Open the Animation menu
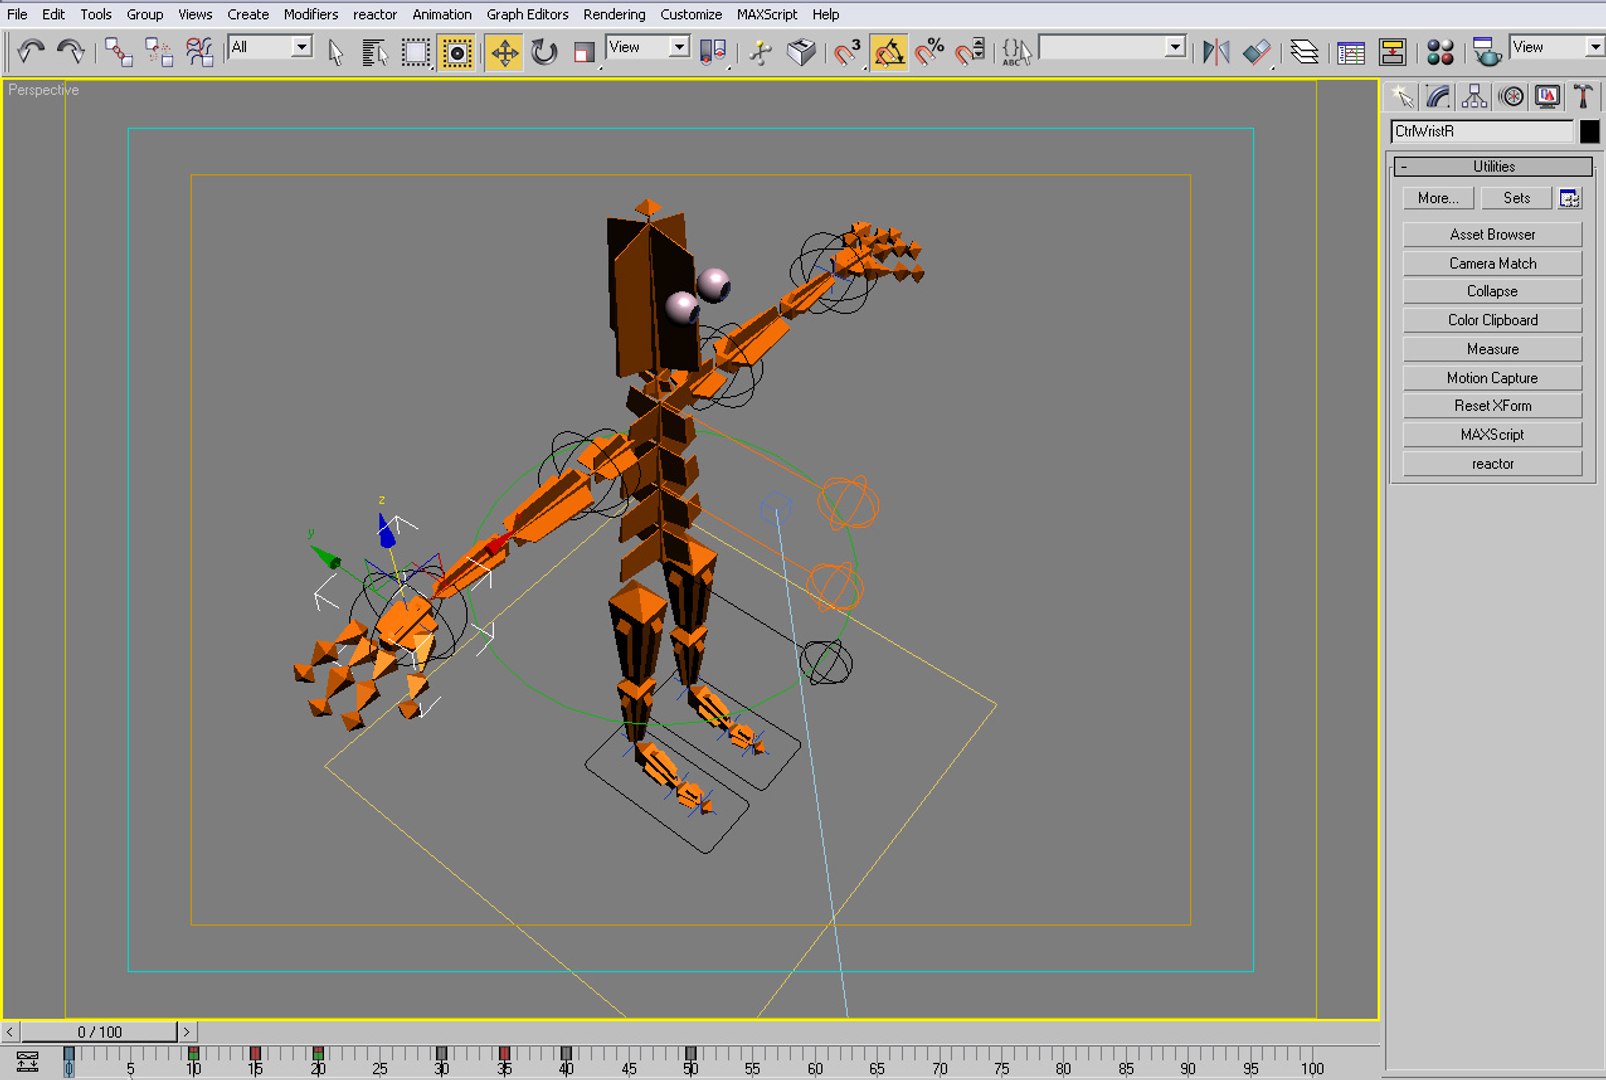This screenshot has width=1606, height=1080. [x=441, y=14]
